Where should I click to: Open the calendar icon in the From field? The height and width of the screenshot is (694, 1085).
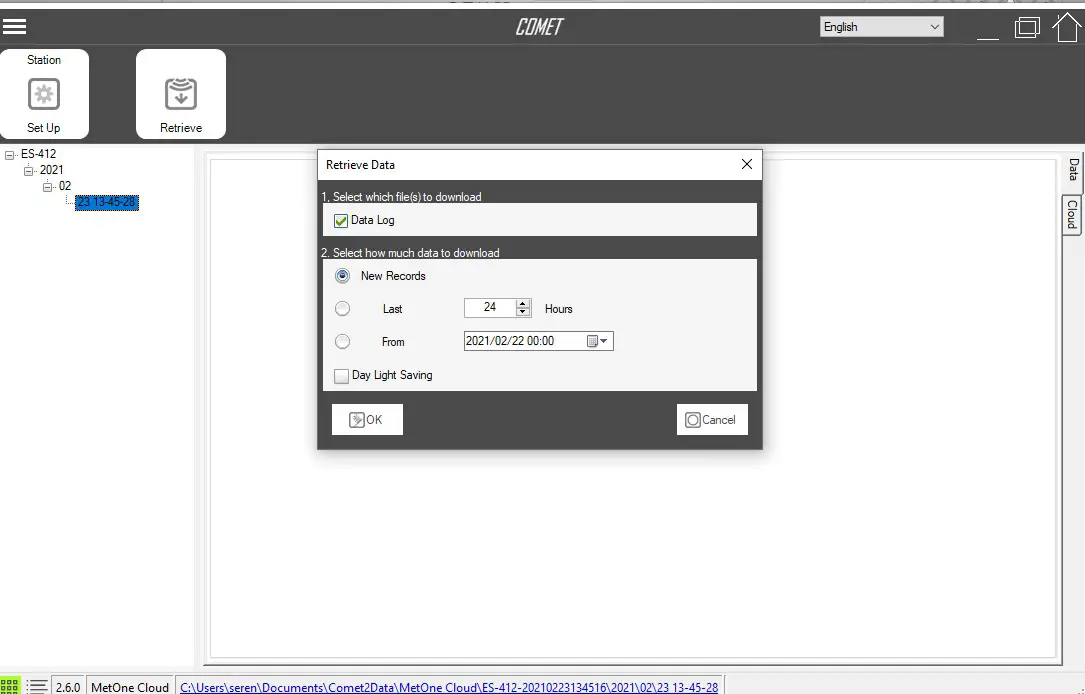pos(592,341)
